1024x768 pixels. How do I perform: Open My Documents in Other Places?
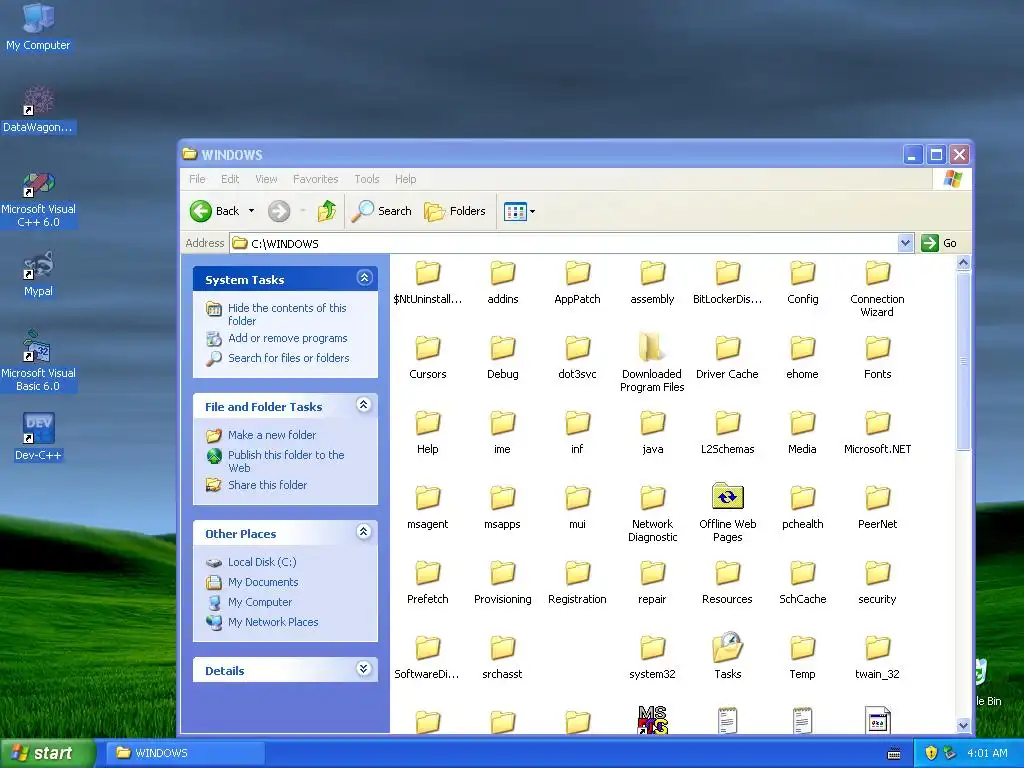coord(263,583)
